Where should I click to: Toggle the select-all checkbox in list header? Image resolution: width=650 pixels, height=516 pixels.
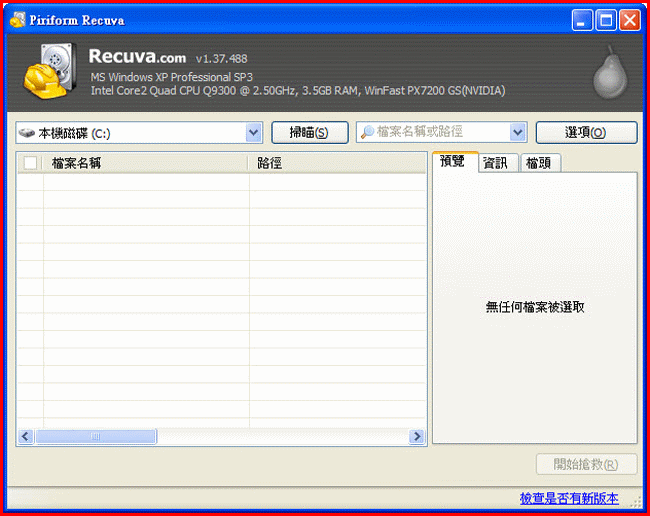click(x=30, y=163)
